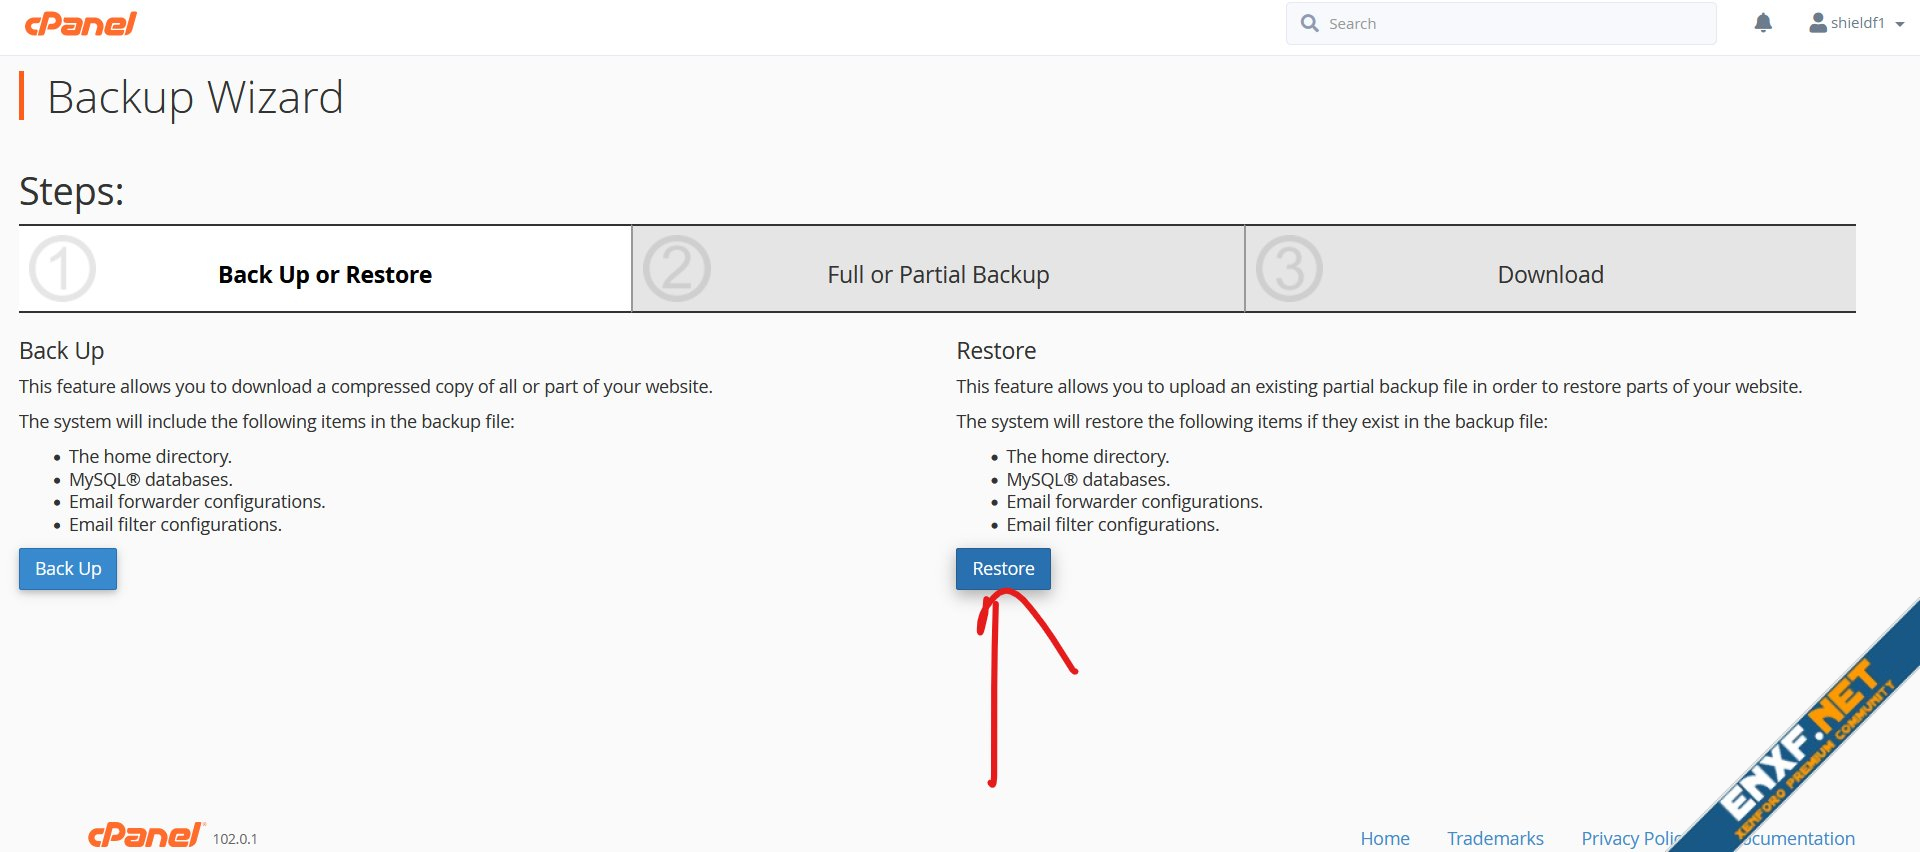This screenshot has height=852, width=1920.
Task: Select the Download step label
Action: [1550, 275]
